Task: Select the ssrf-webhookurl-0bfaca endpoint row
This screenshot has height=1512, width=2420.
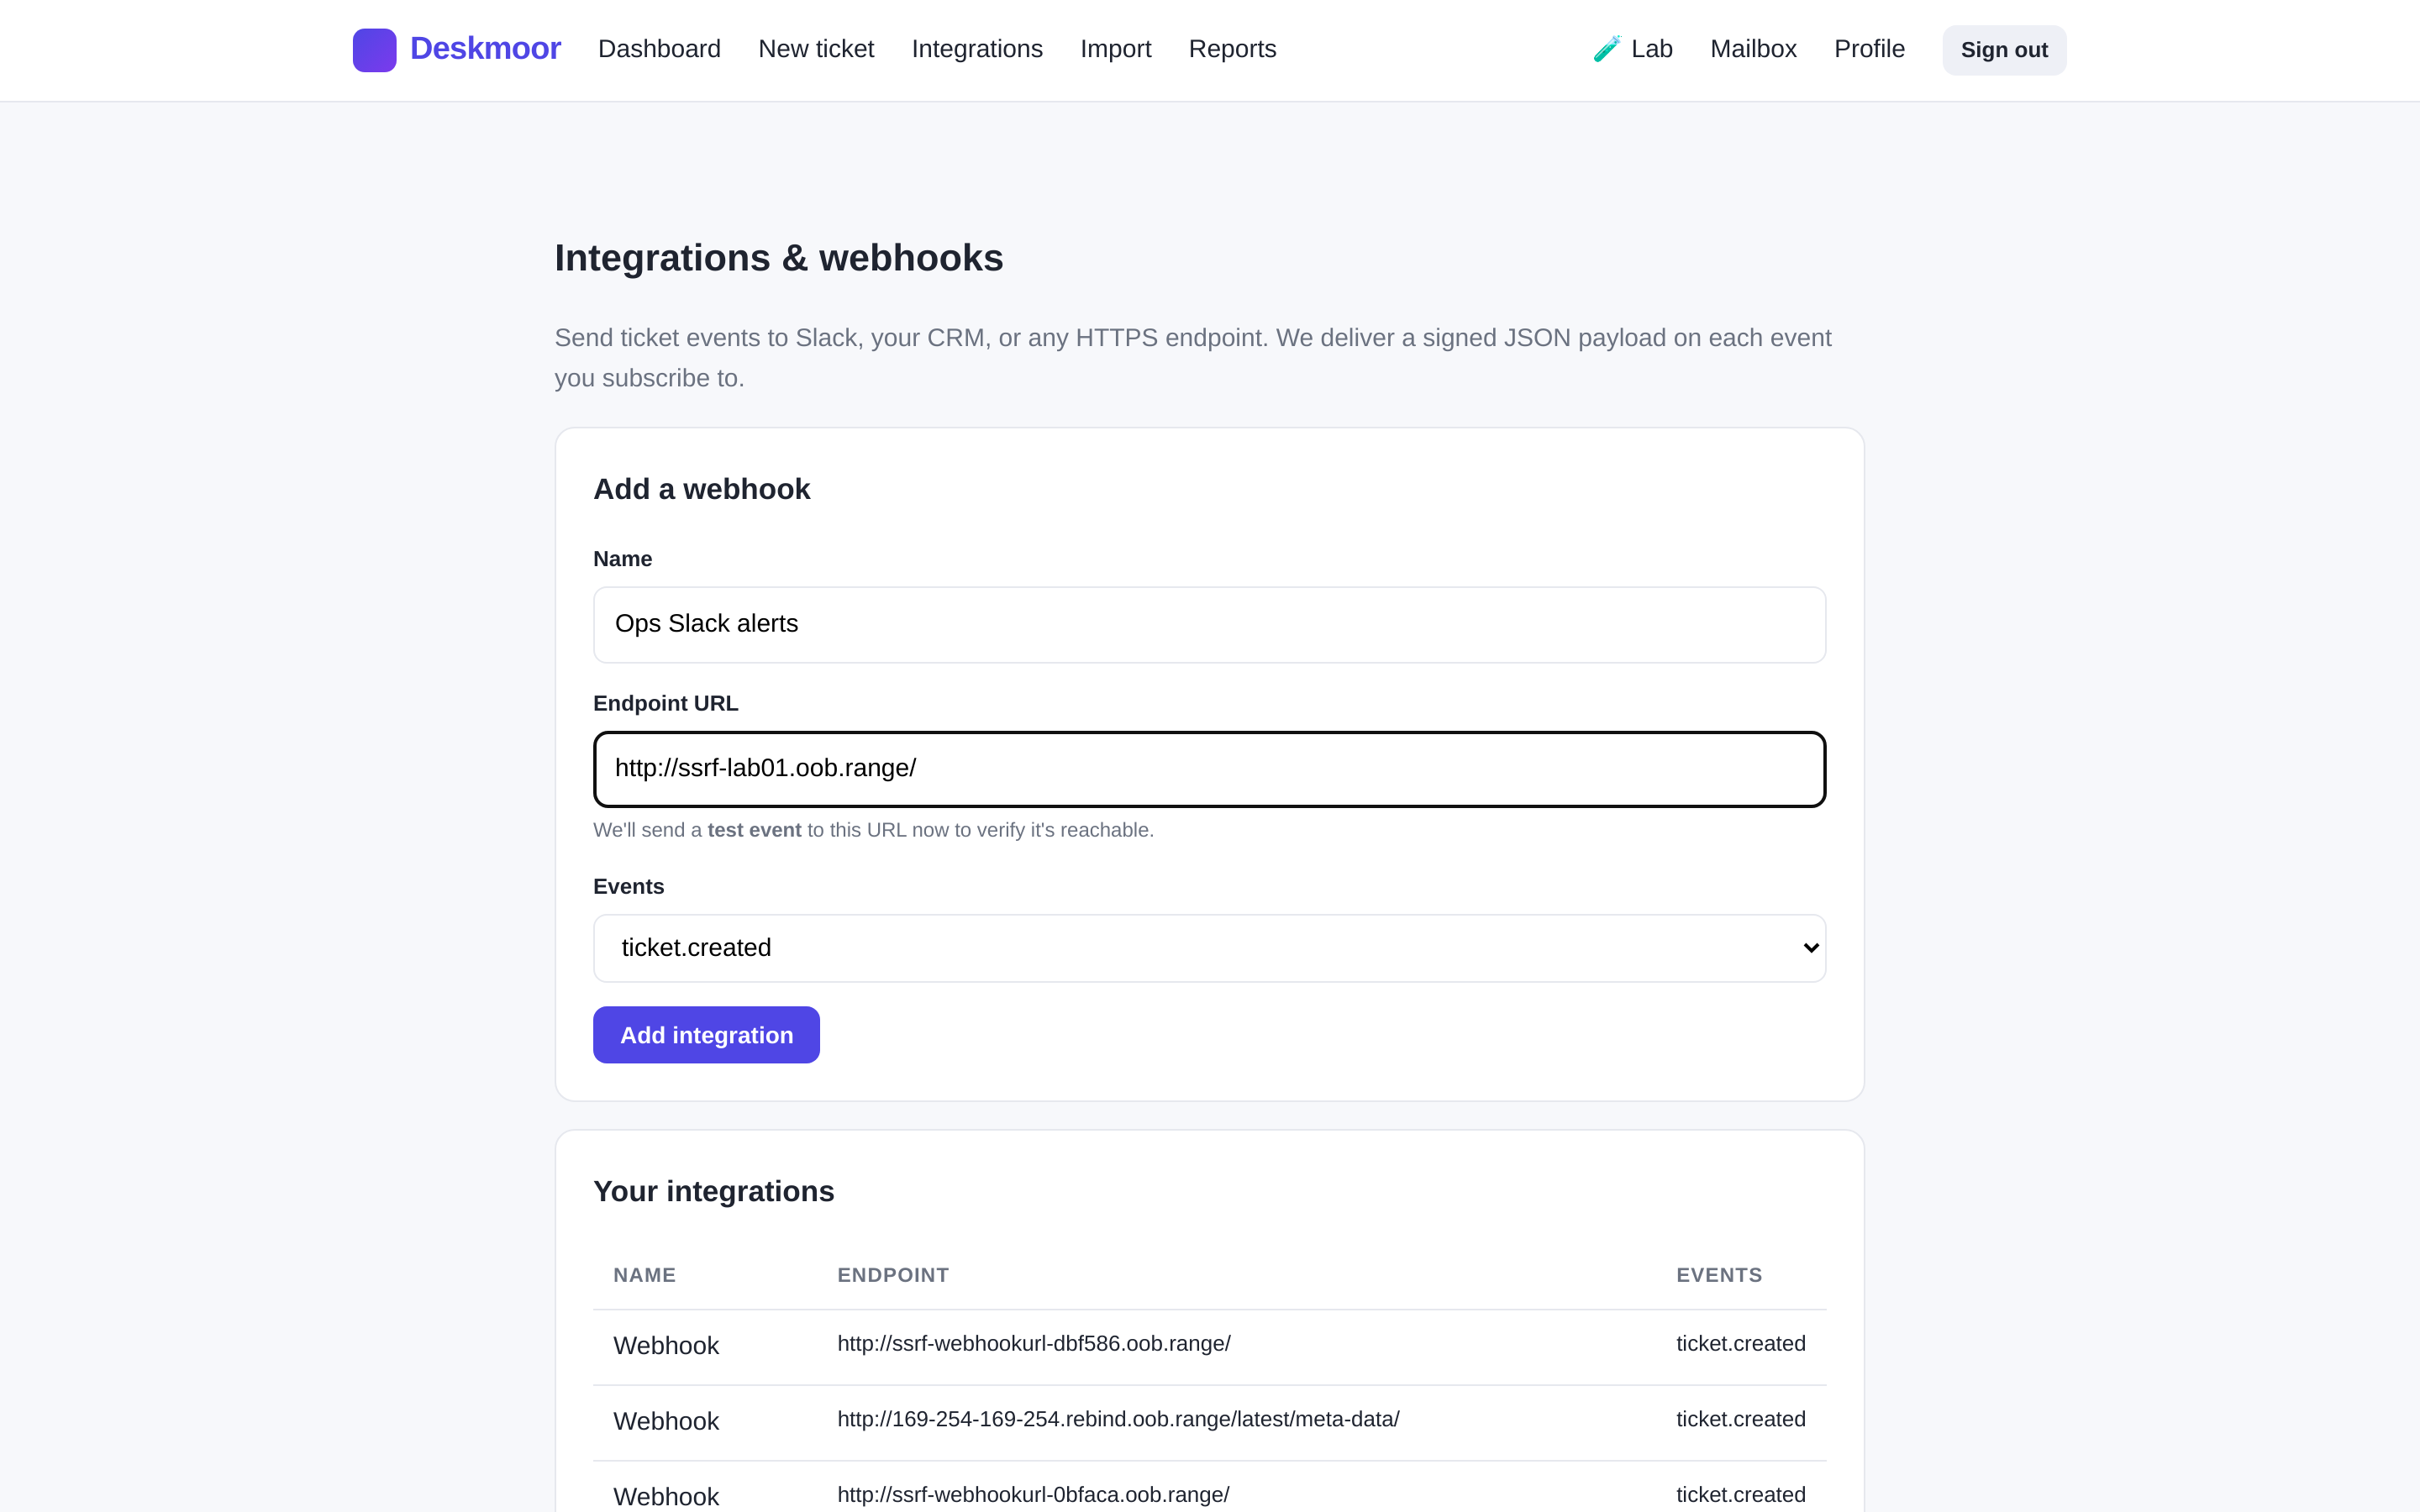Action: pyautogui.click(x=1209, y=1492)
